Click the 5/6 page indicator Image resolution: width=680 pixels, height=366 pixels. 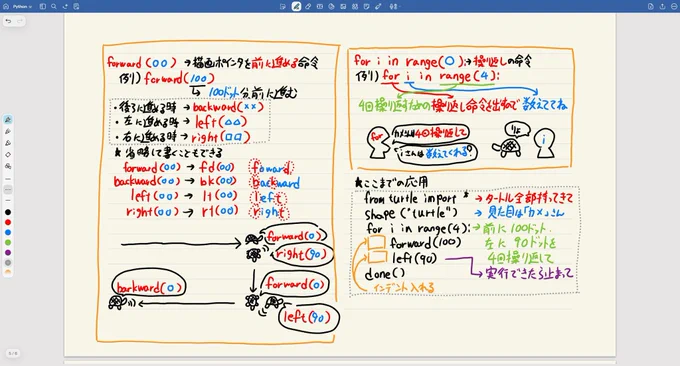[13, 353]
